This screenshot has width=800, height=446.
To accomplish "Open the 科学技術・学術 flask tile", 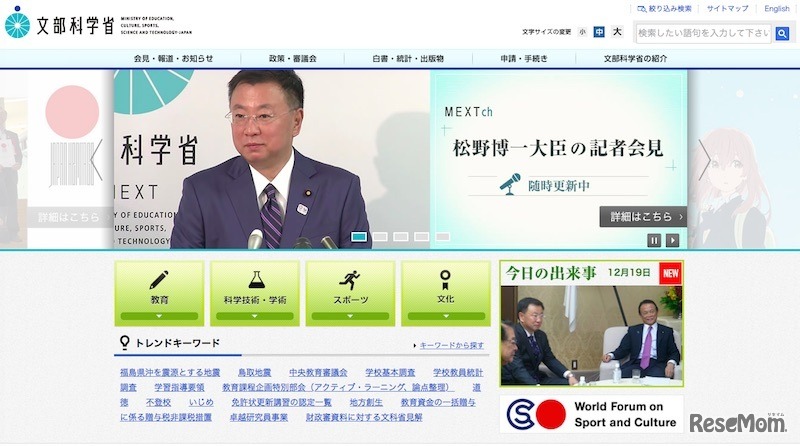I will (x=255, y=293).
